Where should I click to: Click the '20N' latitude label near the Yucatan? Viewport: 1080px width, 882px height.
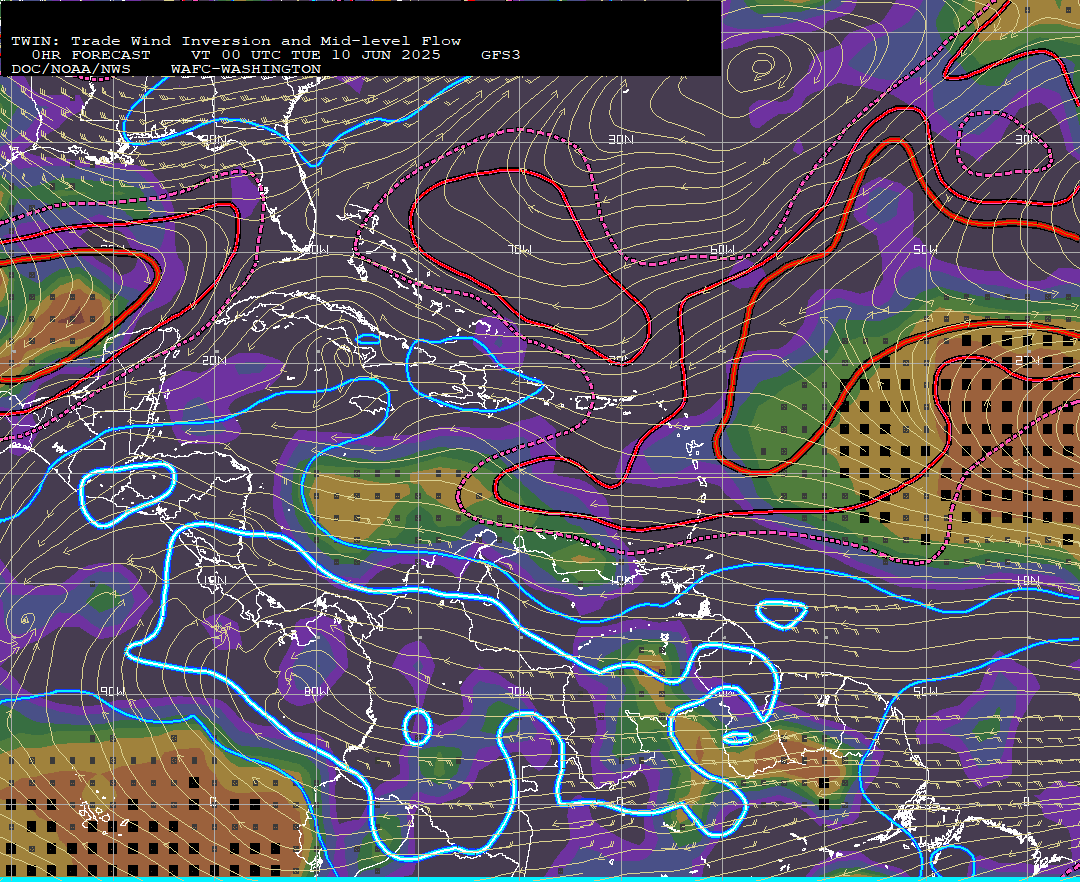[x=214, y=360]
